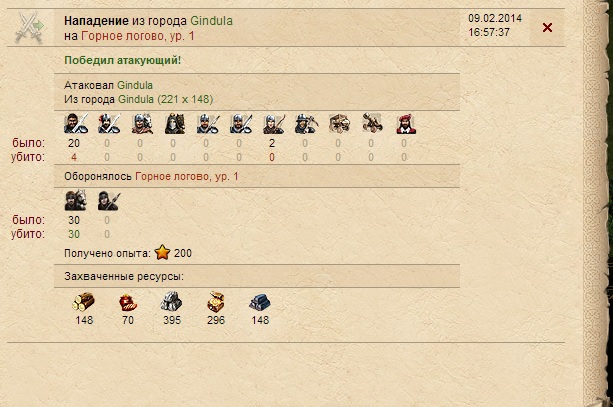This screenshot has width=613, height=407.
Task: Open Gindula city link in report header
Action: click(x=212, y=21)
